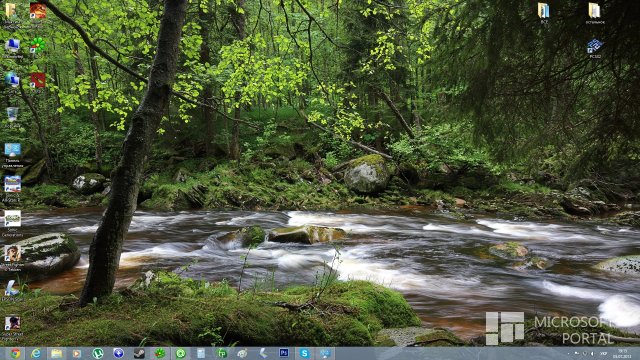Click the blue round arrow taskbar icon
Viewport: 640px width, 360px height.
118,353
